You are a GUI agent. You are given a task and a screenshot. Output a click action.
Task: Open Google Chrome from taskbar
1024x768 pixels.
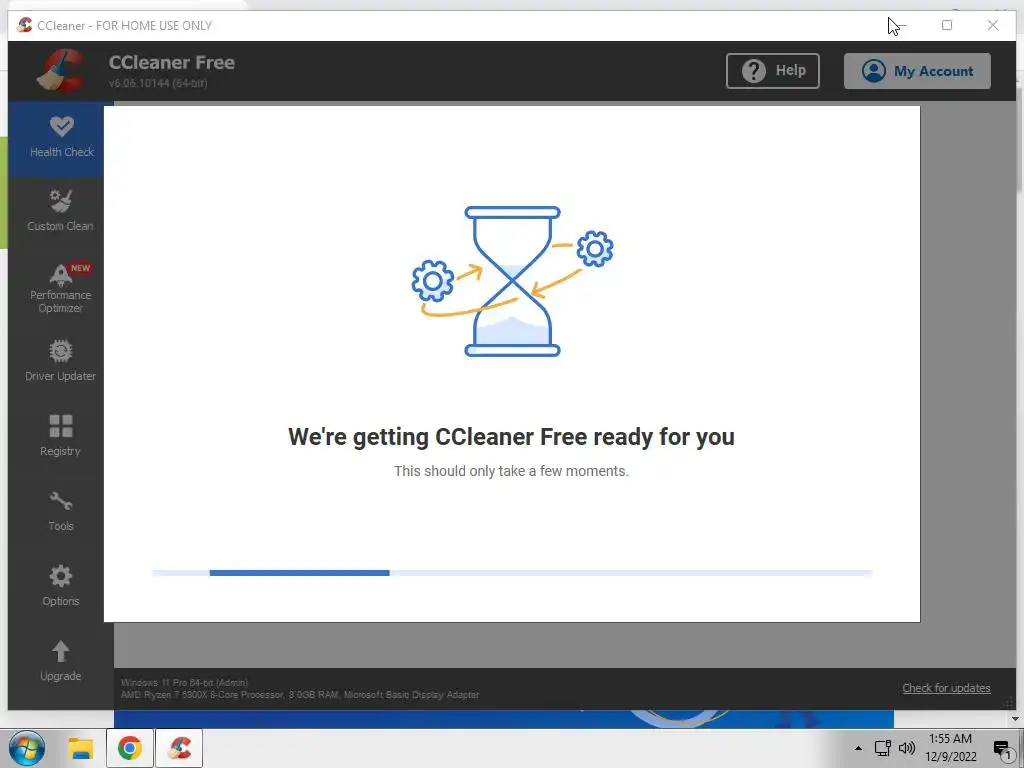pyautogui.click(x=129, y=748)
